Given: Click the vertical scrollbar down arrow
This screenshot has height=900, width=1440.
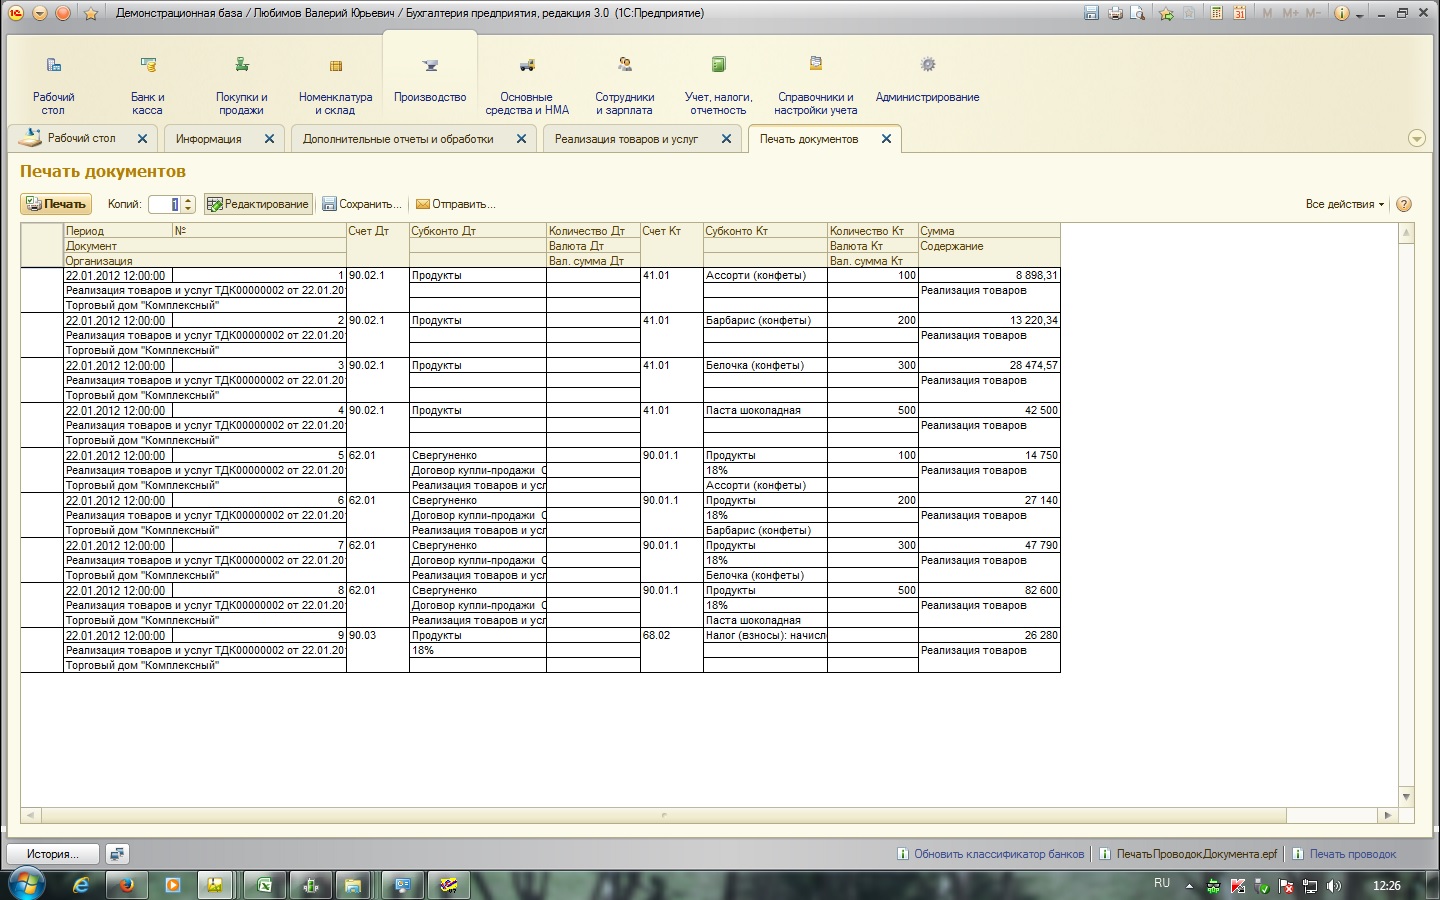Looking at the screenshot, I should [1406, 797].
